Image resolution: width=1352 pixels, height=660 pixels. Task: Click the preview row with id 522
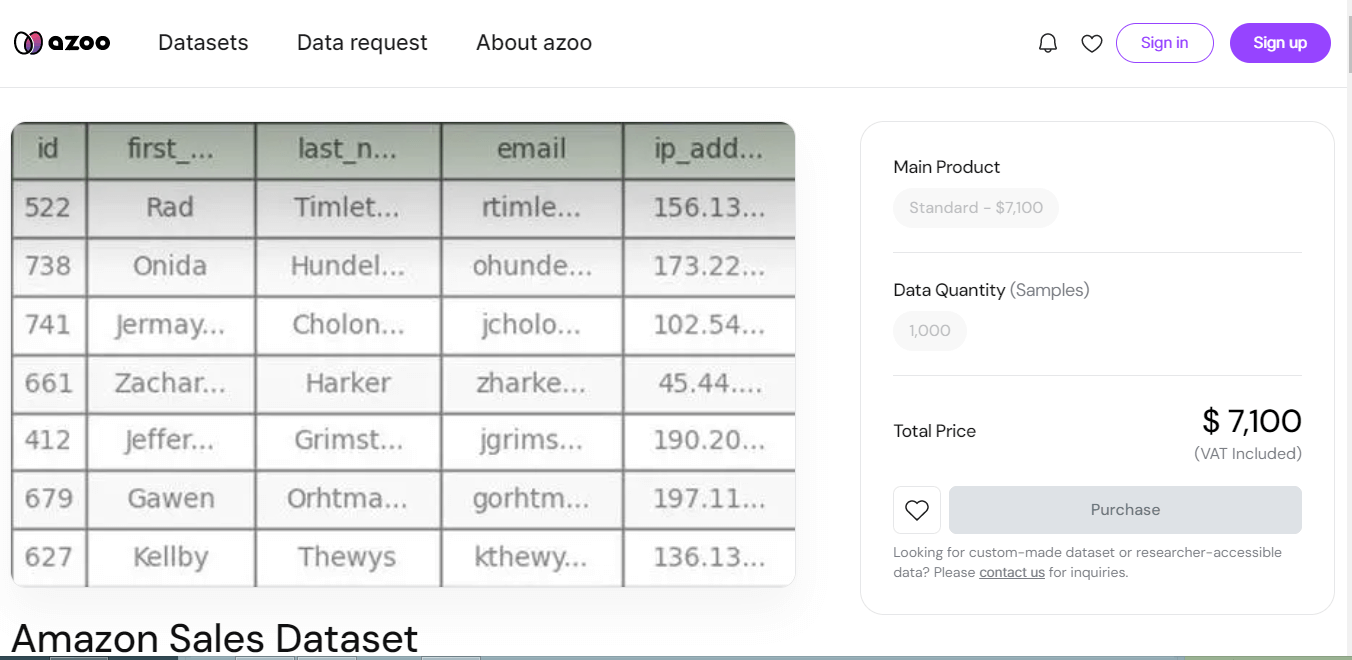tap(403, 208)
